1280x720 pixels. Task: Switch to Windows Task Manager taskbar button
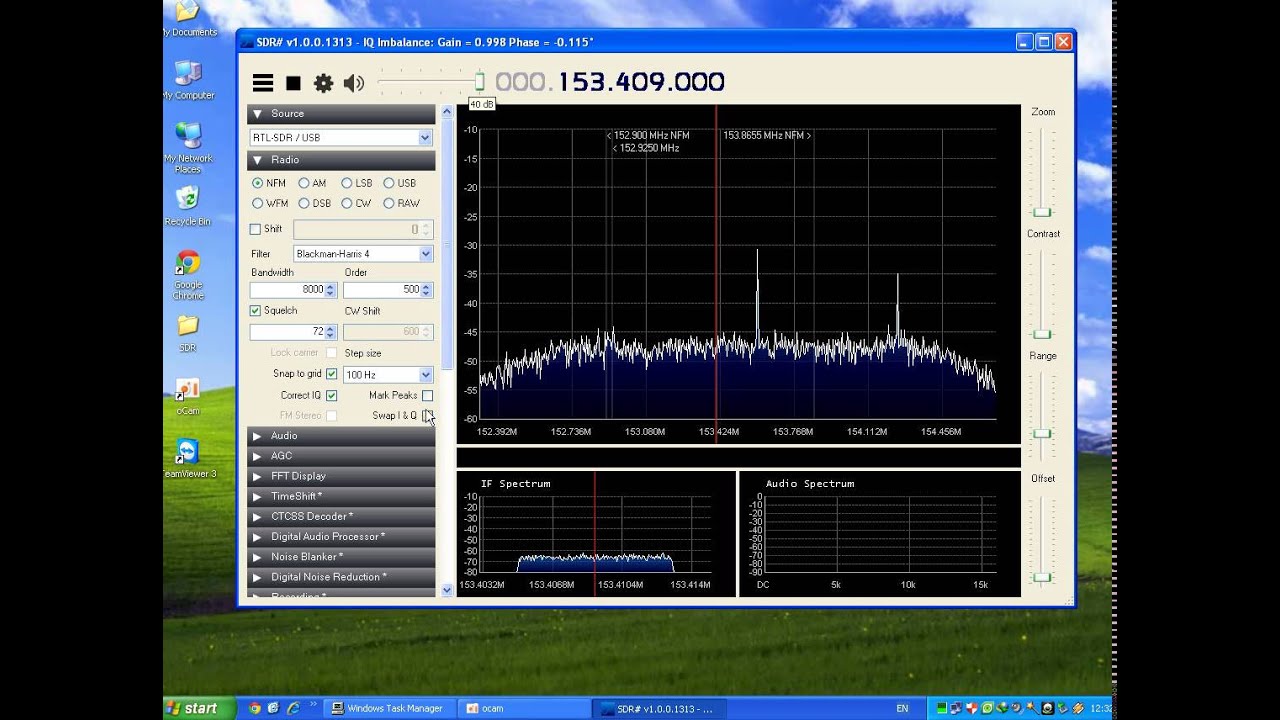tap(392, 708)
